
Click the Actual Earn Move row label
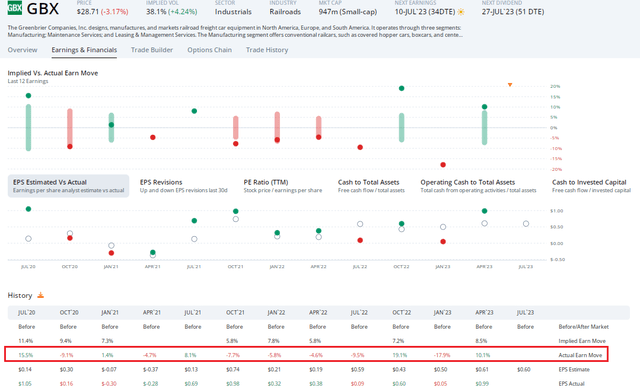tap(580, 355)
